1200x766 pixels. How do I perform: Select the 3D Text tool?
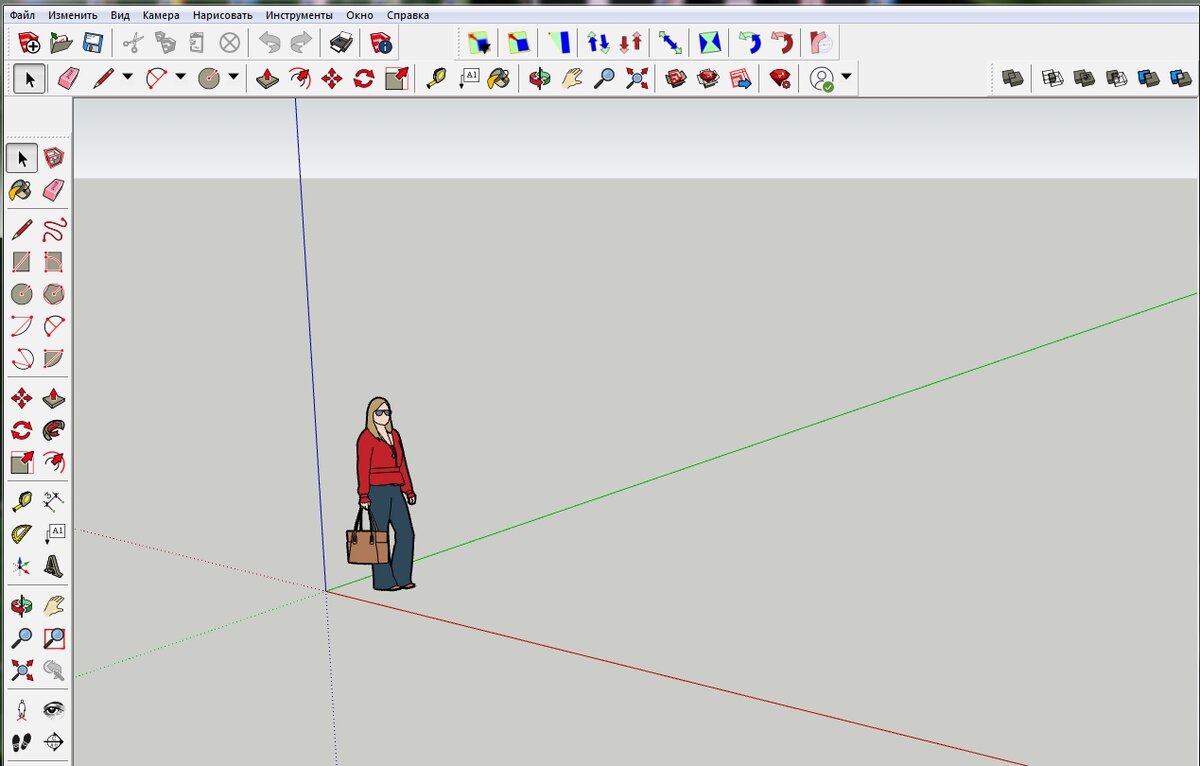tap(54, 566)
